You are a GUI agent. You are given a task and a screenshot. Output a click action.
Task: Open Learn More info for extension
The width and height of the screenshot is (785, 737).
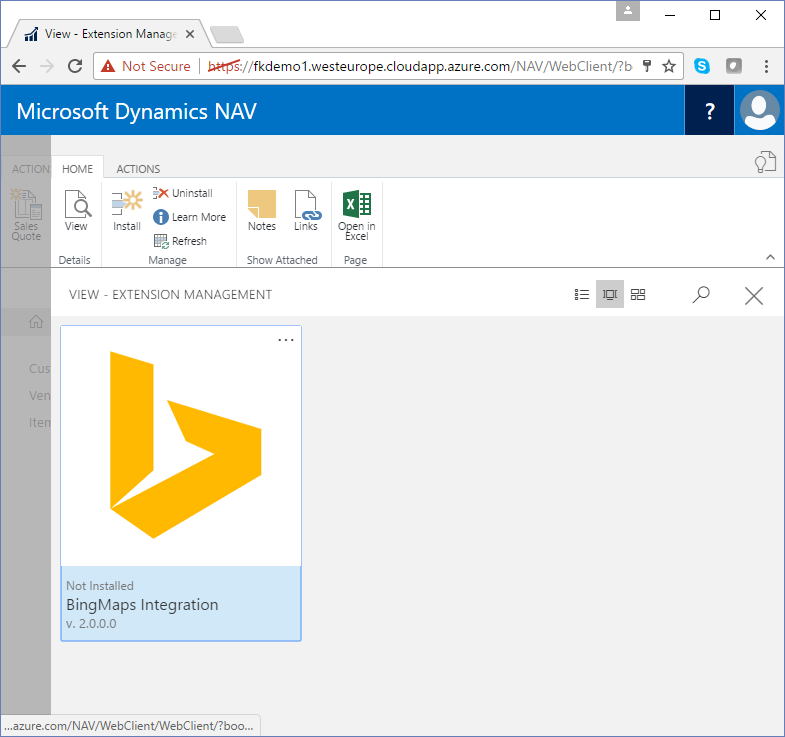189,217
